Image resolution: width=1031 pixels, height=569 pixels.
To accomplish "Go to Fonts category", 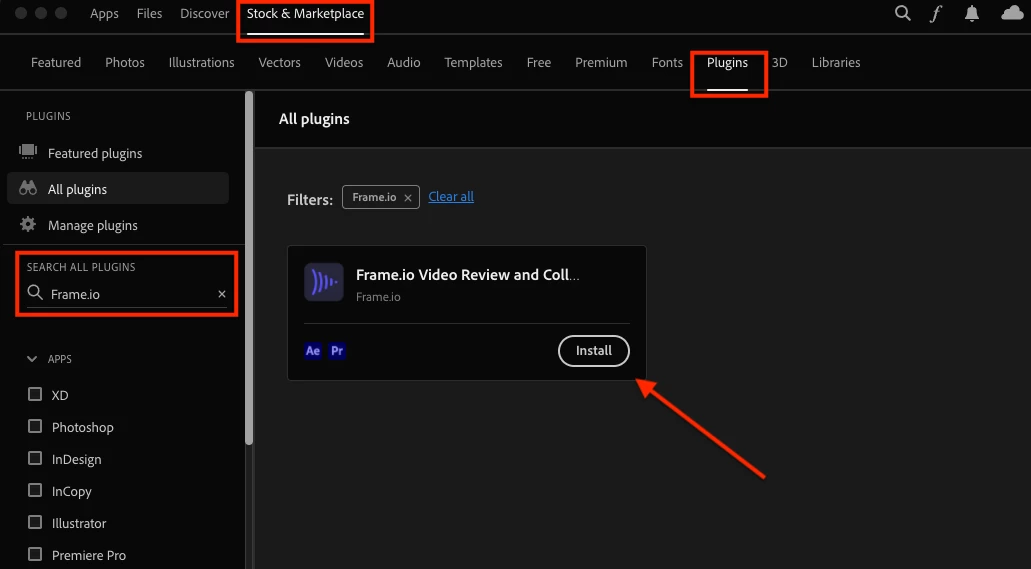I will 667,62.
